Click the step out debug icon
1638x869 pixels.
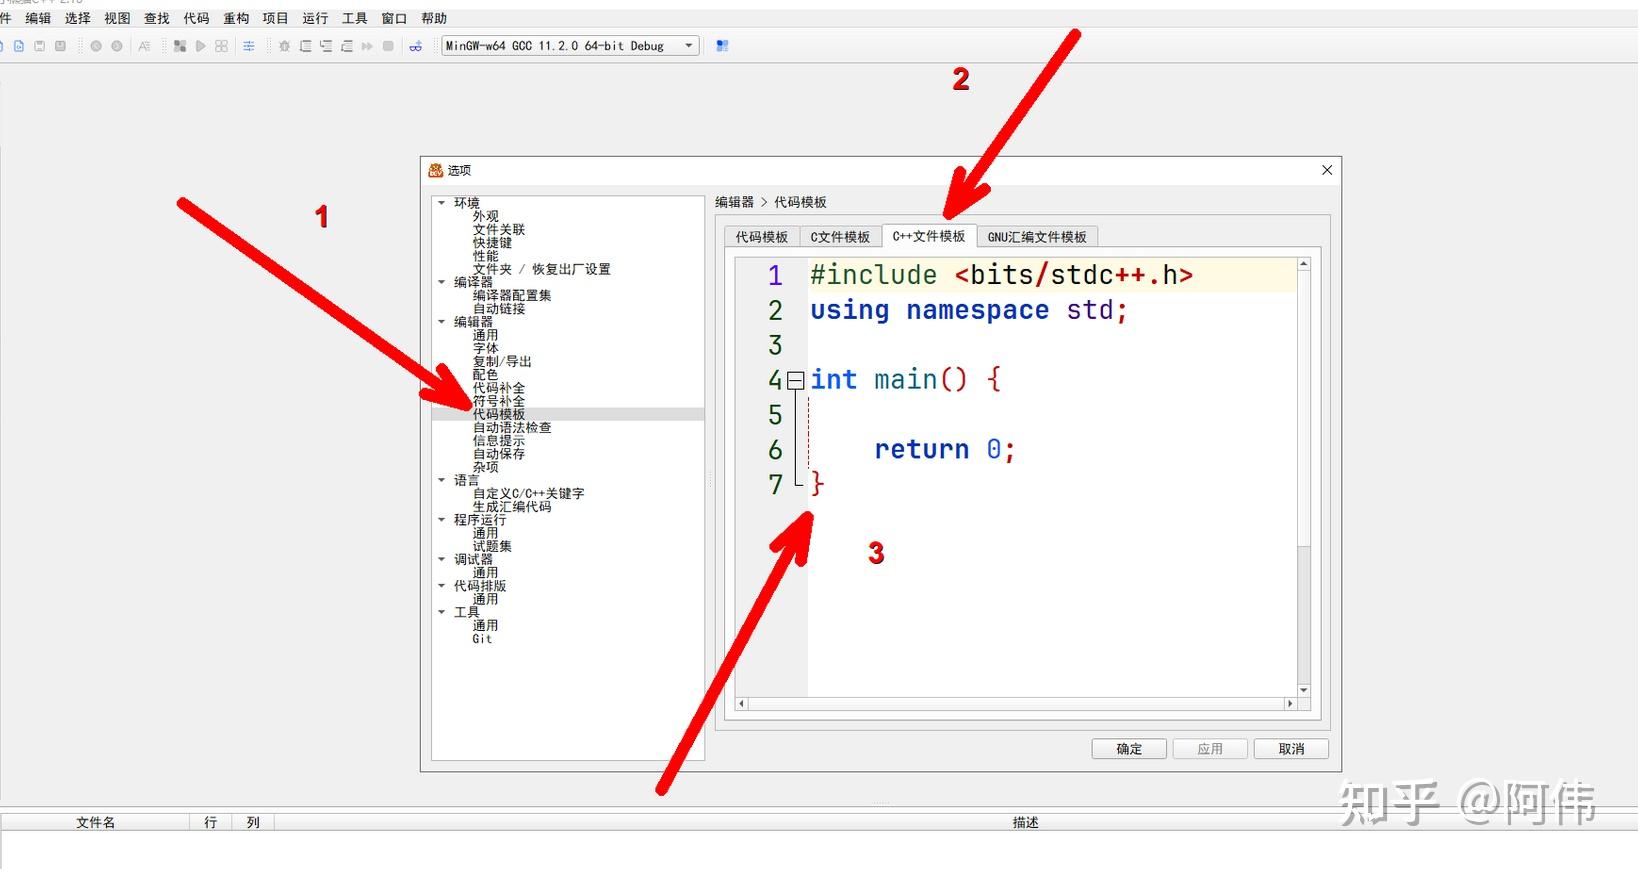tap(346, 46)
